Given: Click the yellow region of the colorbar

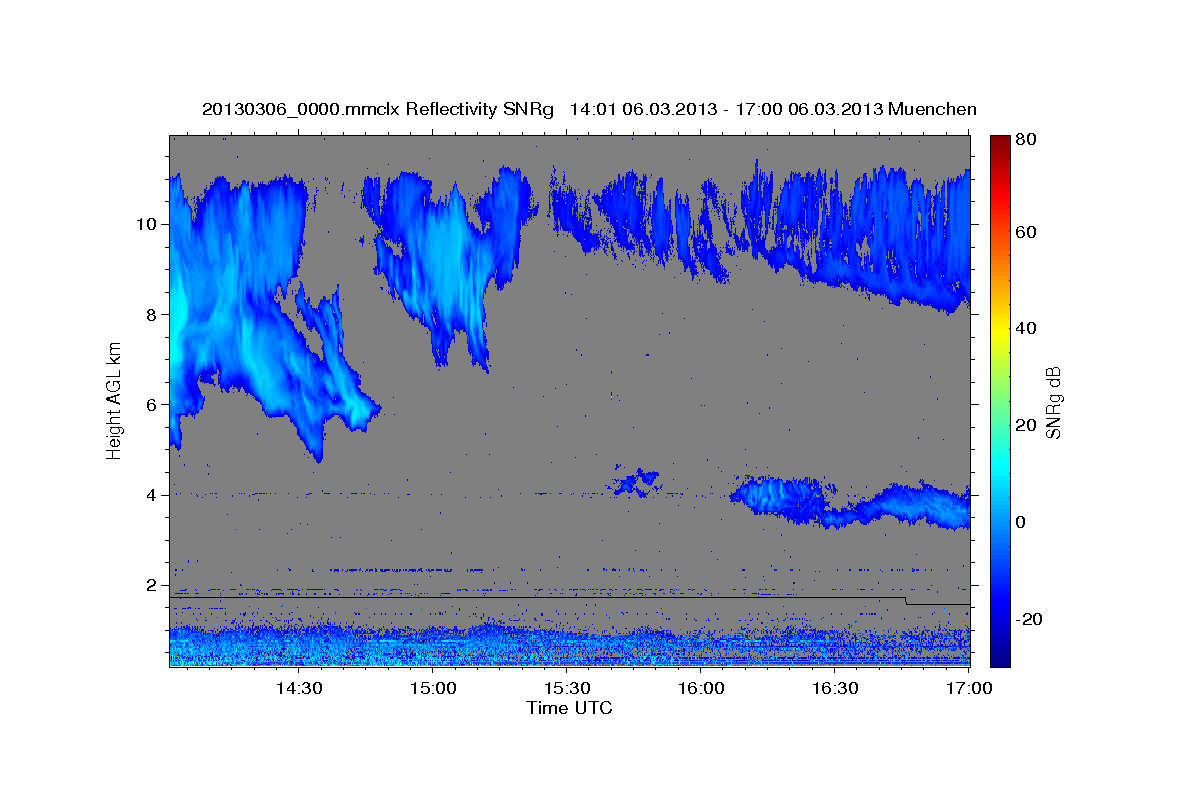Looking at the screenshot, I should (1000, 328).
